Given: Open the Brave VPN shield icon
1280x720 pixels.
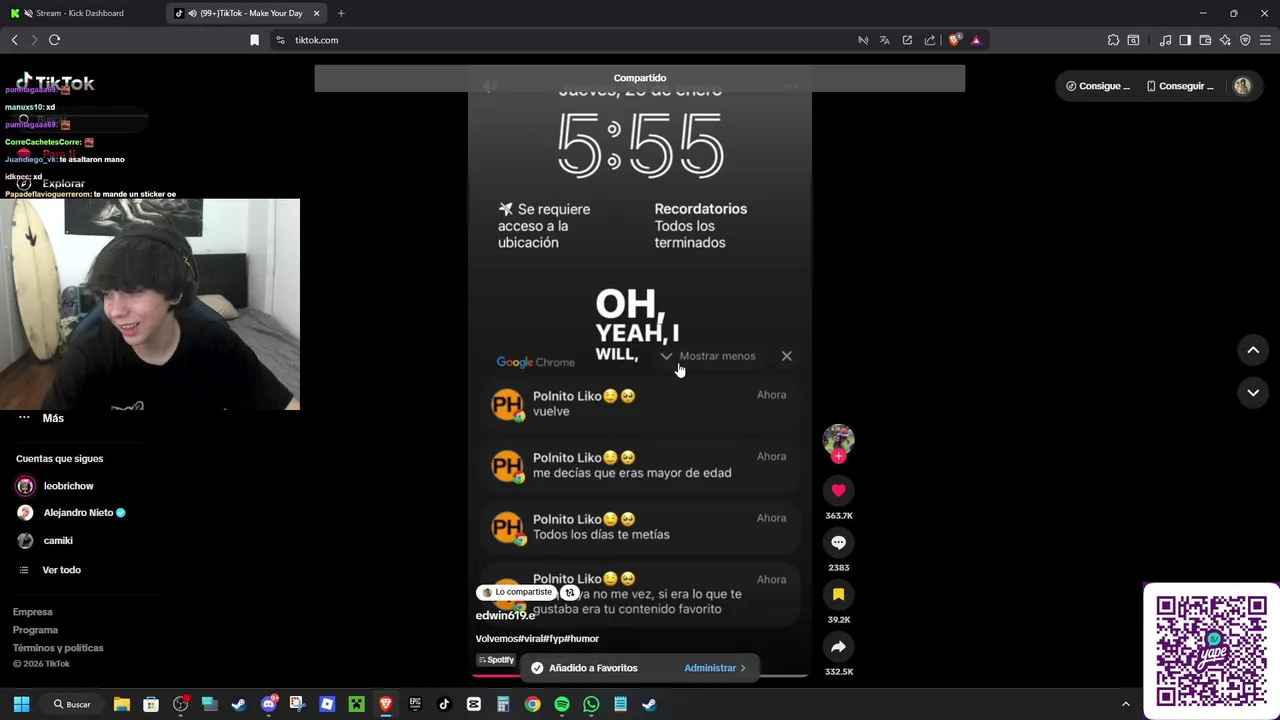Looking at the screenshot, I should (x=1245, y=40).
